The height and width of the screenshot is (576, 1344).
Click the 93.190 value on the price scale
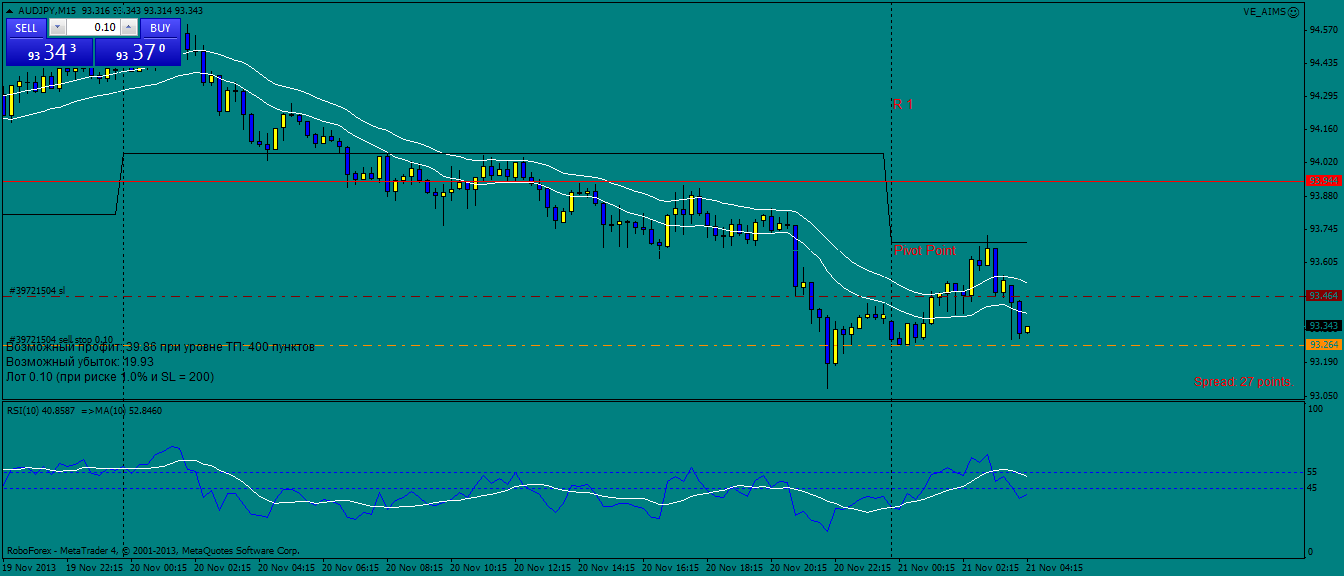click(1324, 362)
